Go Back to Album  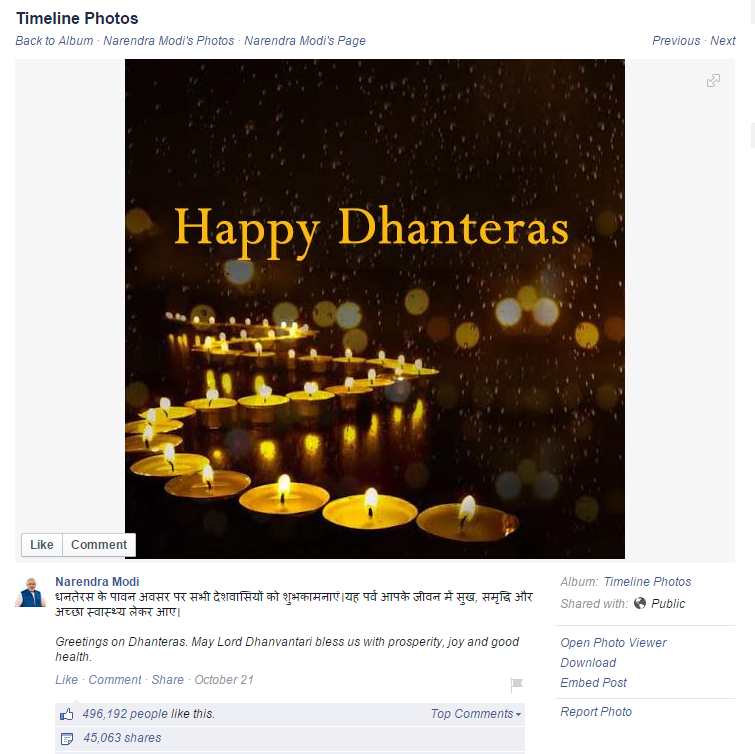pos(54,41)
